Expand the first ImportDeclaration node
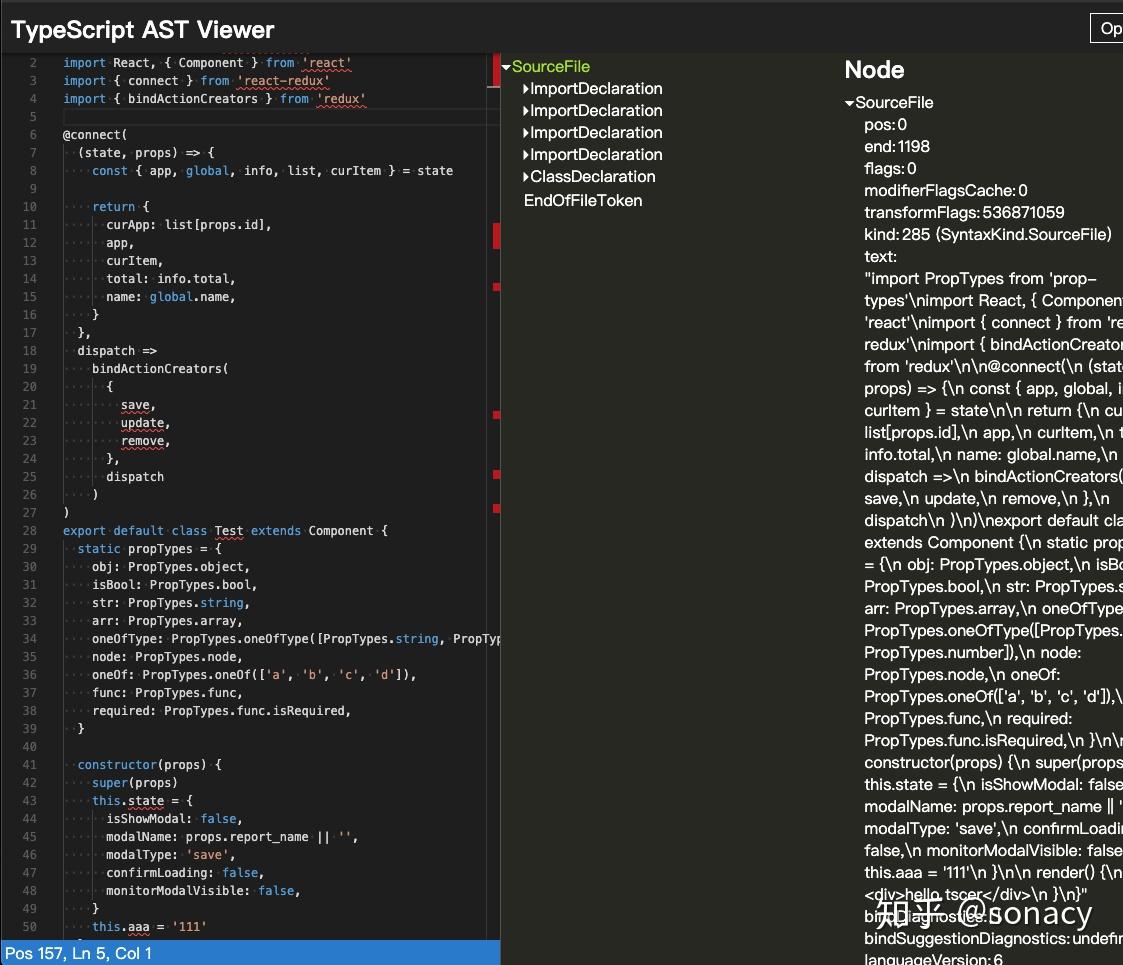 pyautogui.click(x=524, y=89)
